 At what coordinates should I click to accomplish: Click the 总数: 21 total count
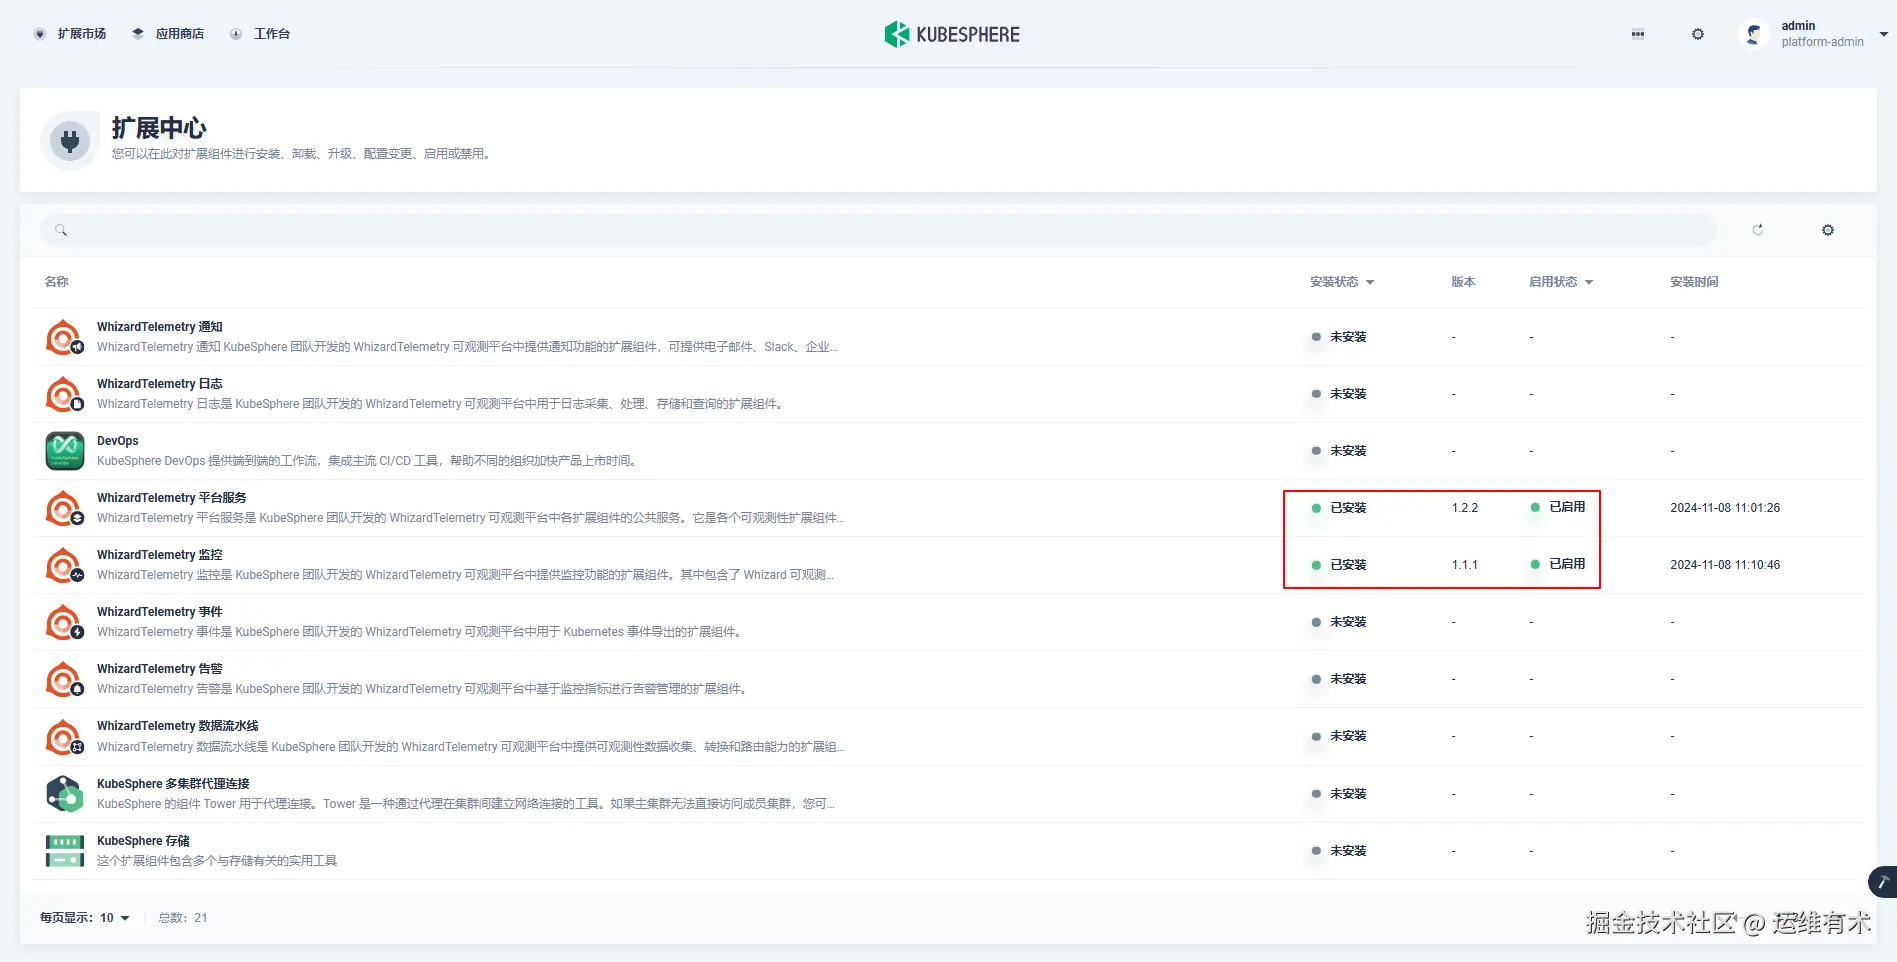coord(183,918)
